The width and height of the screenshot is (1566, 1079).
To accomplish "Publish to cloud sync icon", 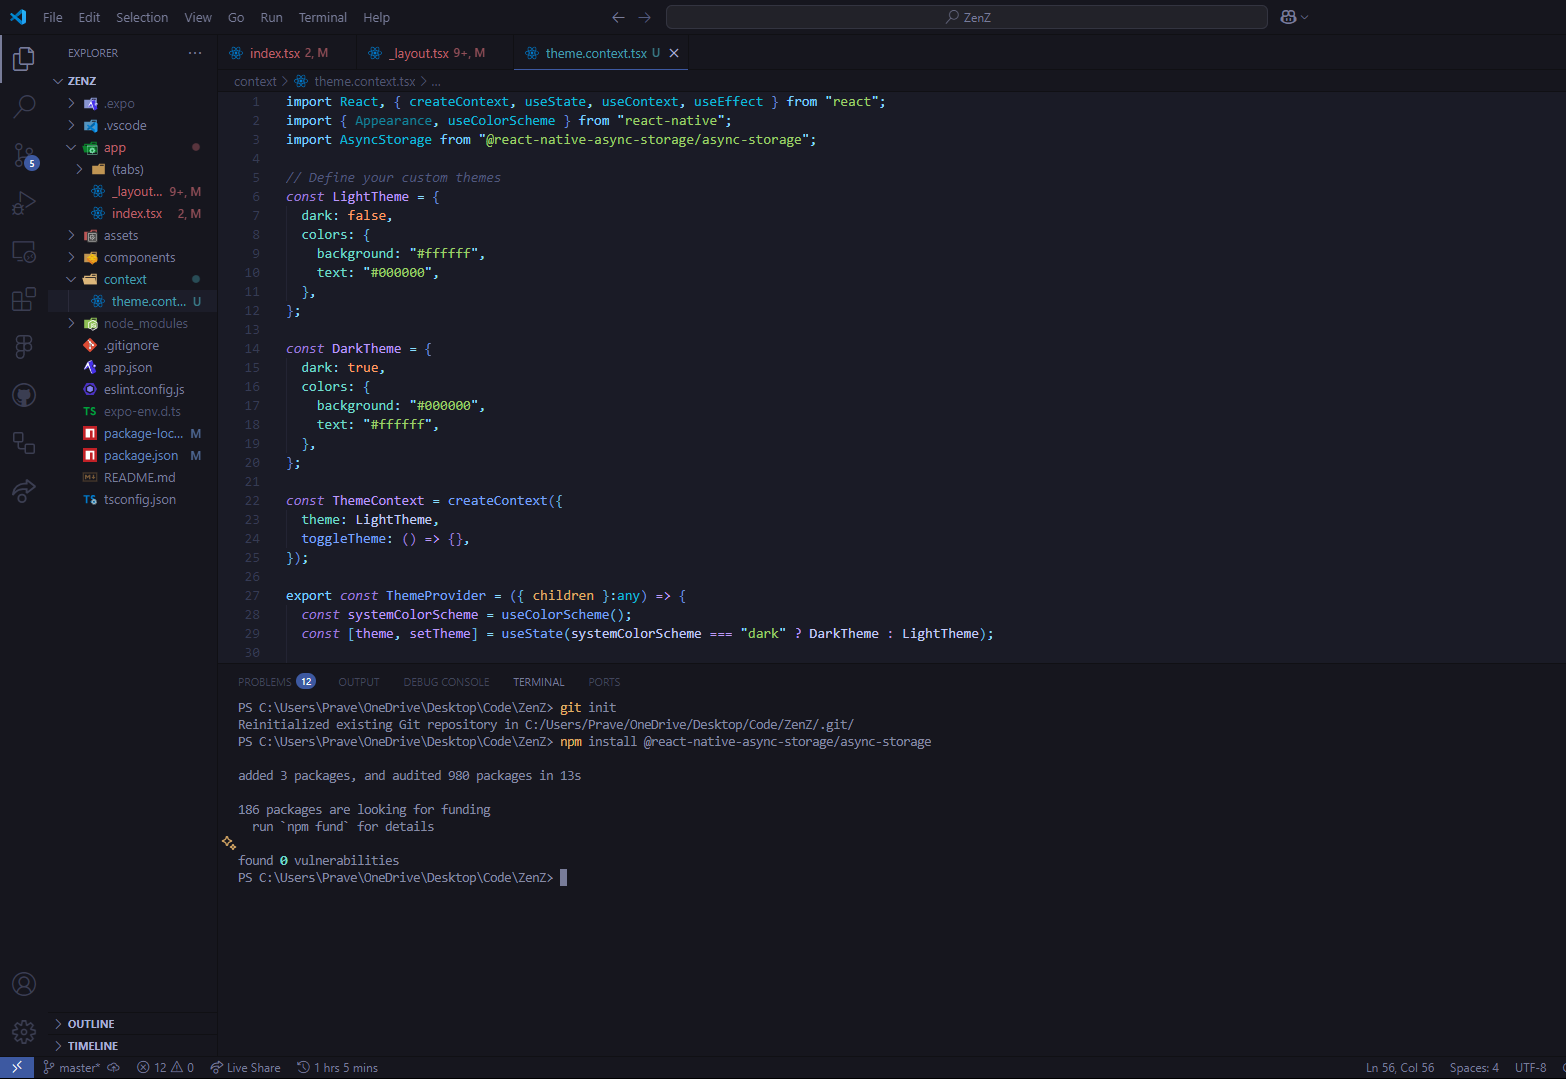I will (113, 1067).
